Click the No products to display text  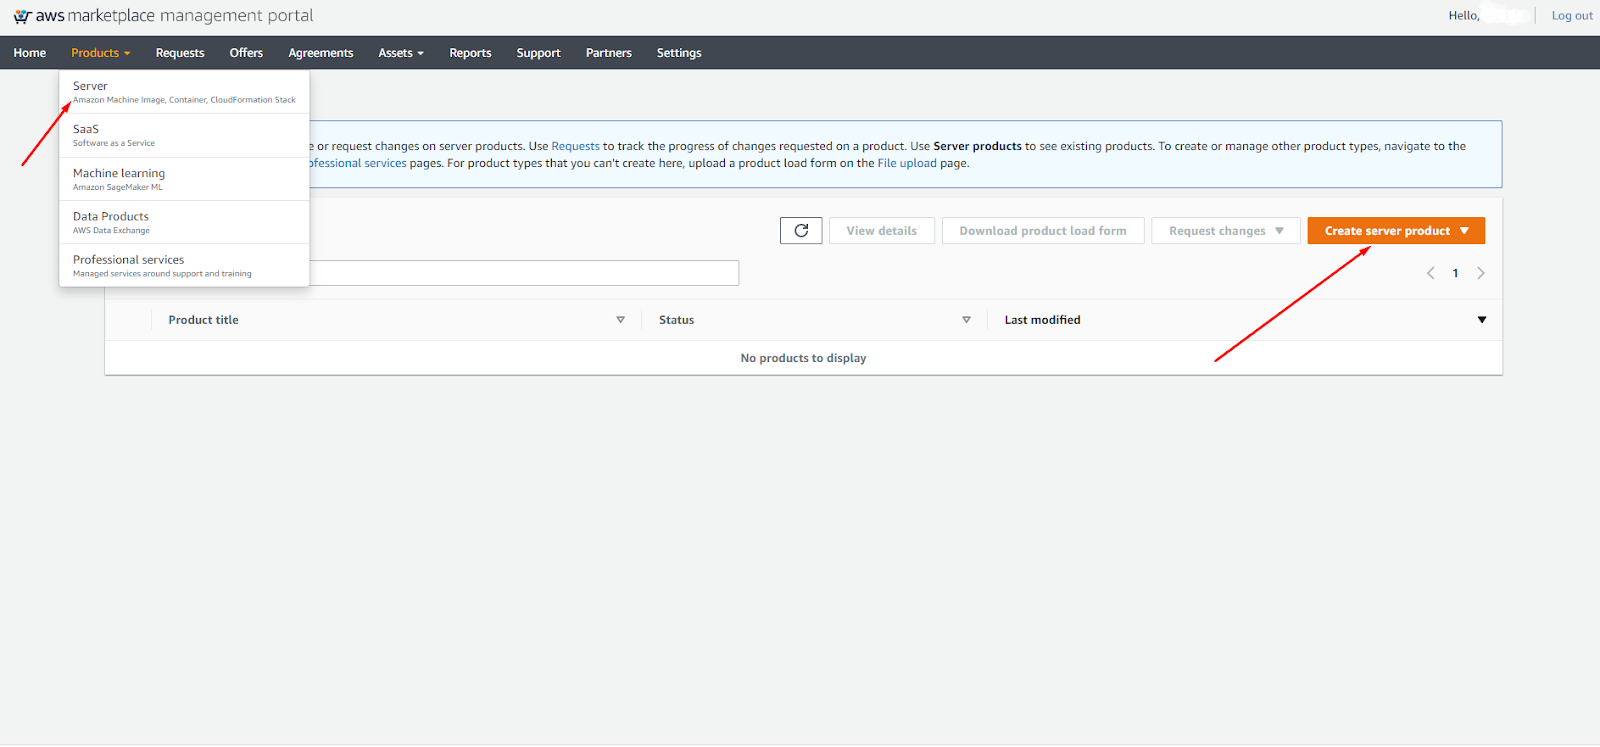[x=804, y=358]
